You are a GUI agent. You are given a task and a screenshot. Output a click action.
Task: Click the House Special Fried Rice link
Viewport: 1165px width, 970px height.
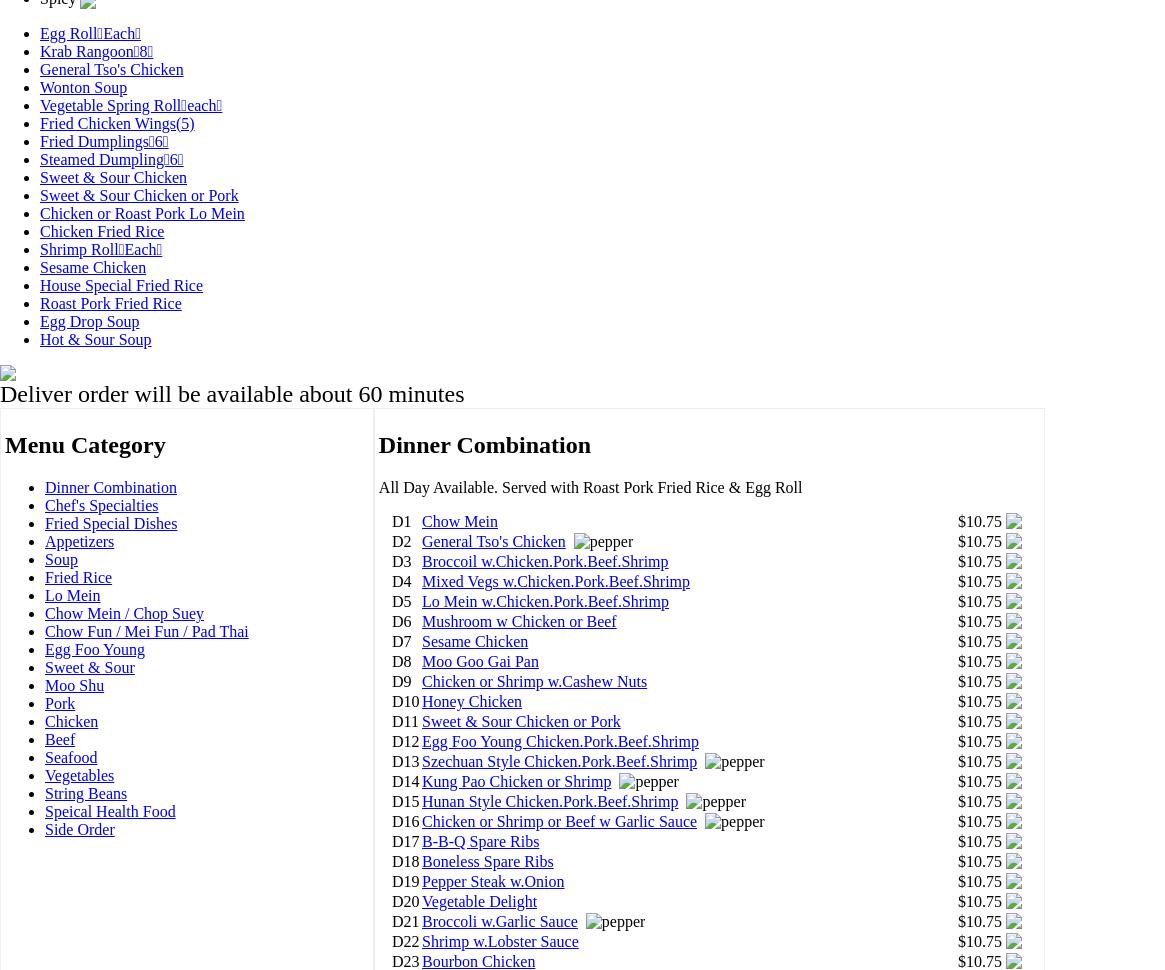pyautogui.click(x=121, y=286)
